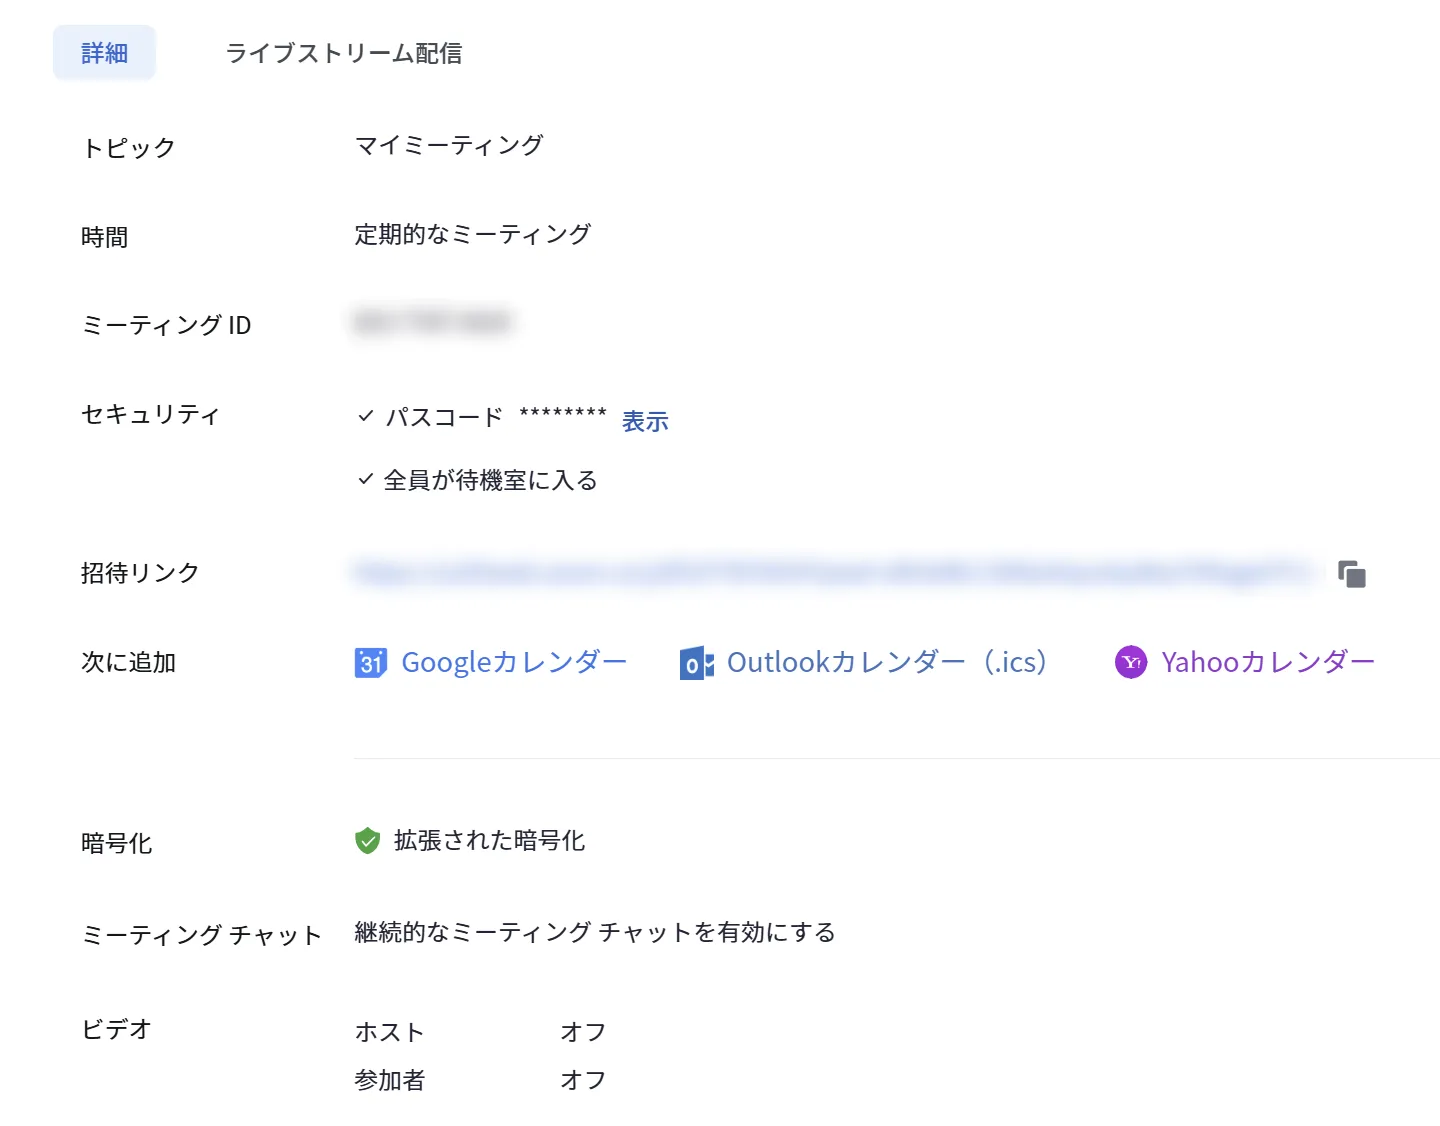Add meeting via Googleカレンダー link
This screenshot has height=1126, width=1440.
[514, 662]
